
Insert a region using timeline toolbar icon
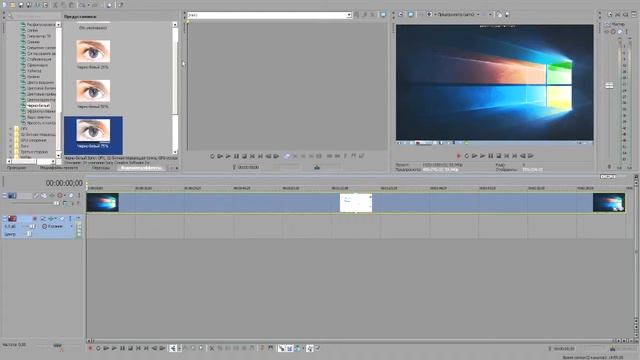tap(271, 348)
